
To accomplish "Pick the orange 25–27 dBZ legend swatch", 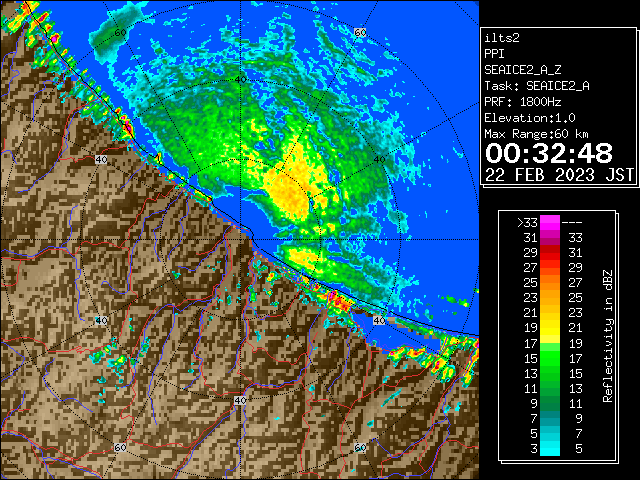I will [x=550, y=282].
